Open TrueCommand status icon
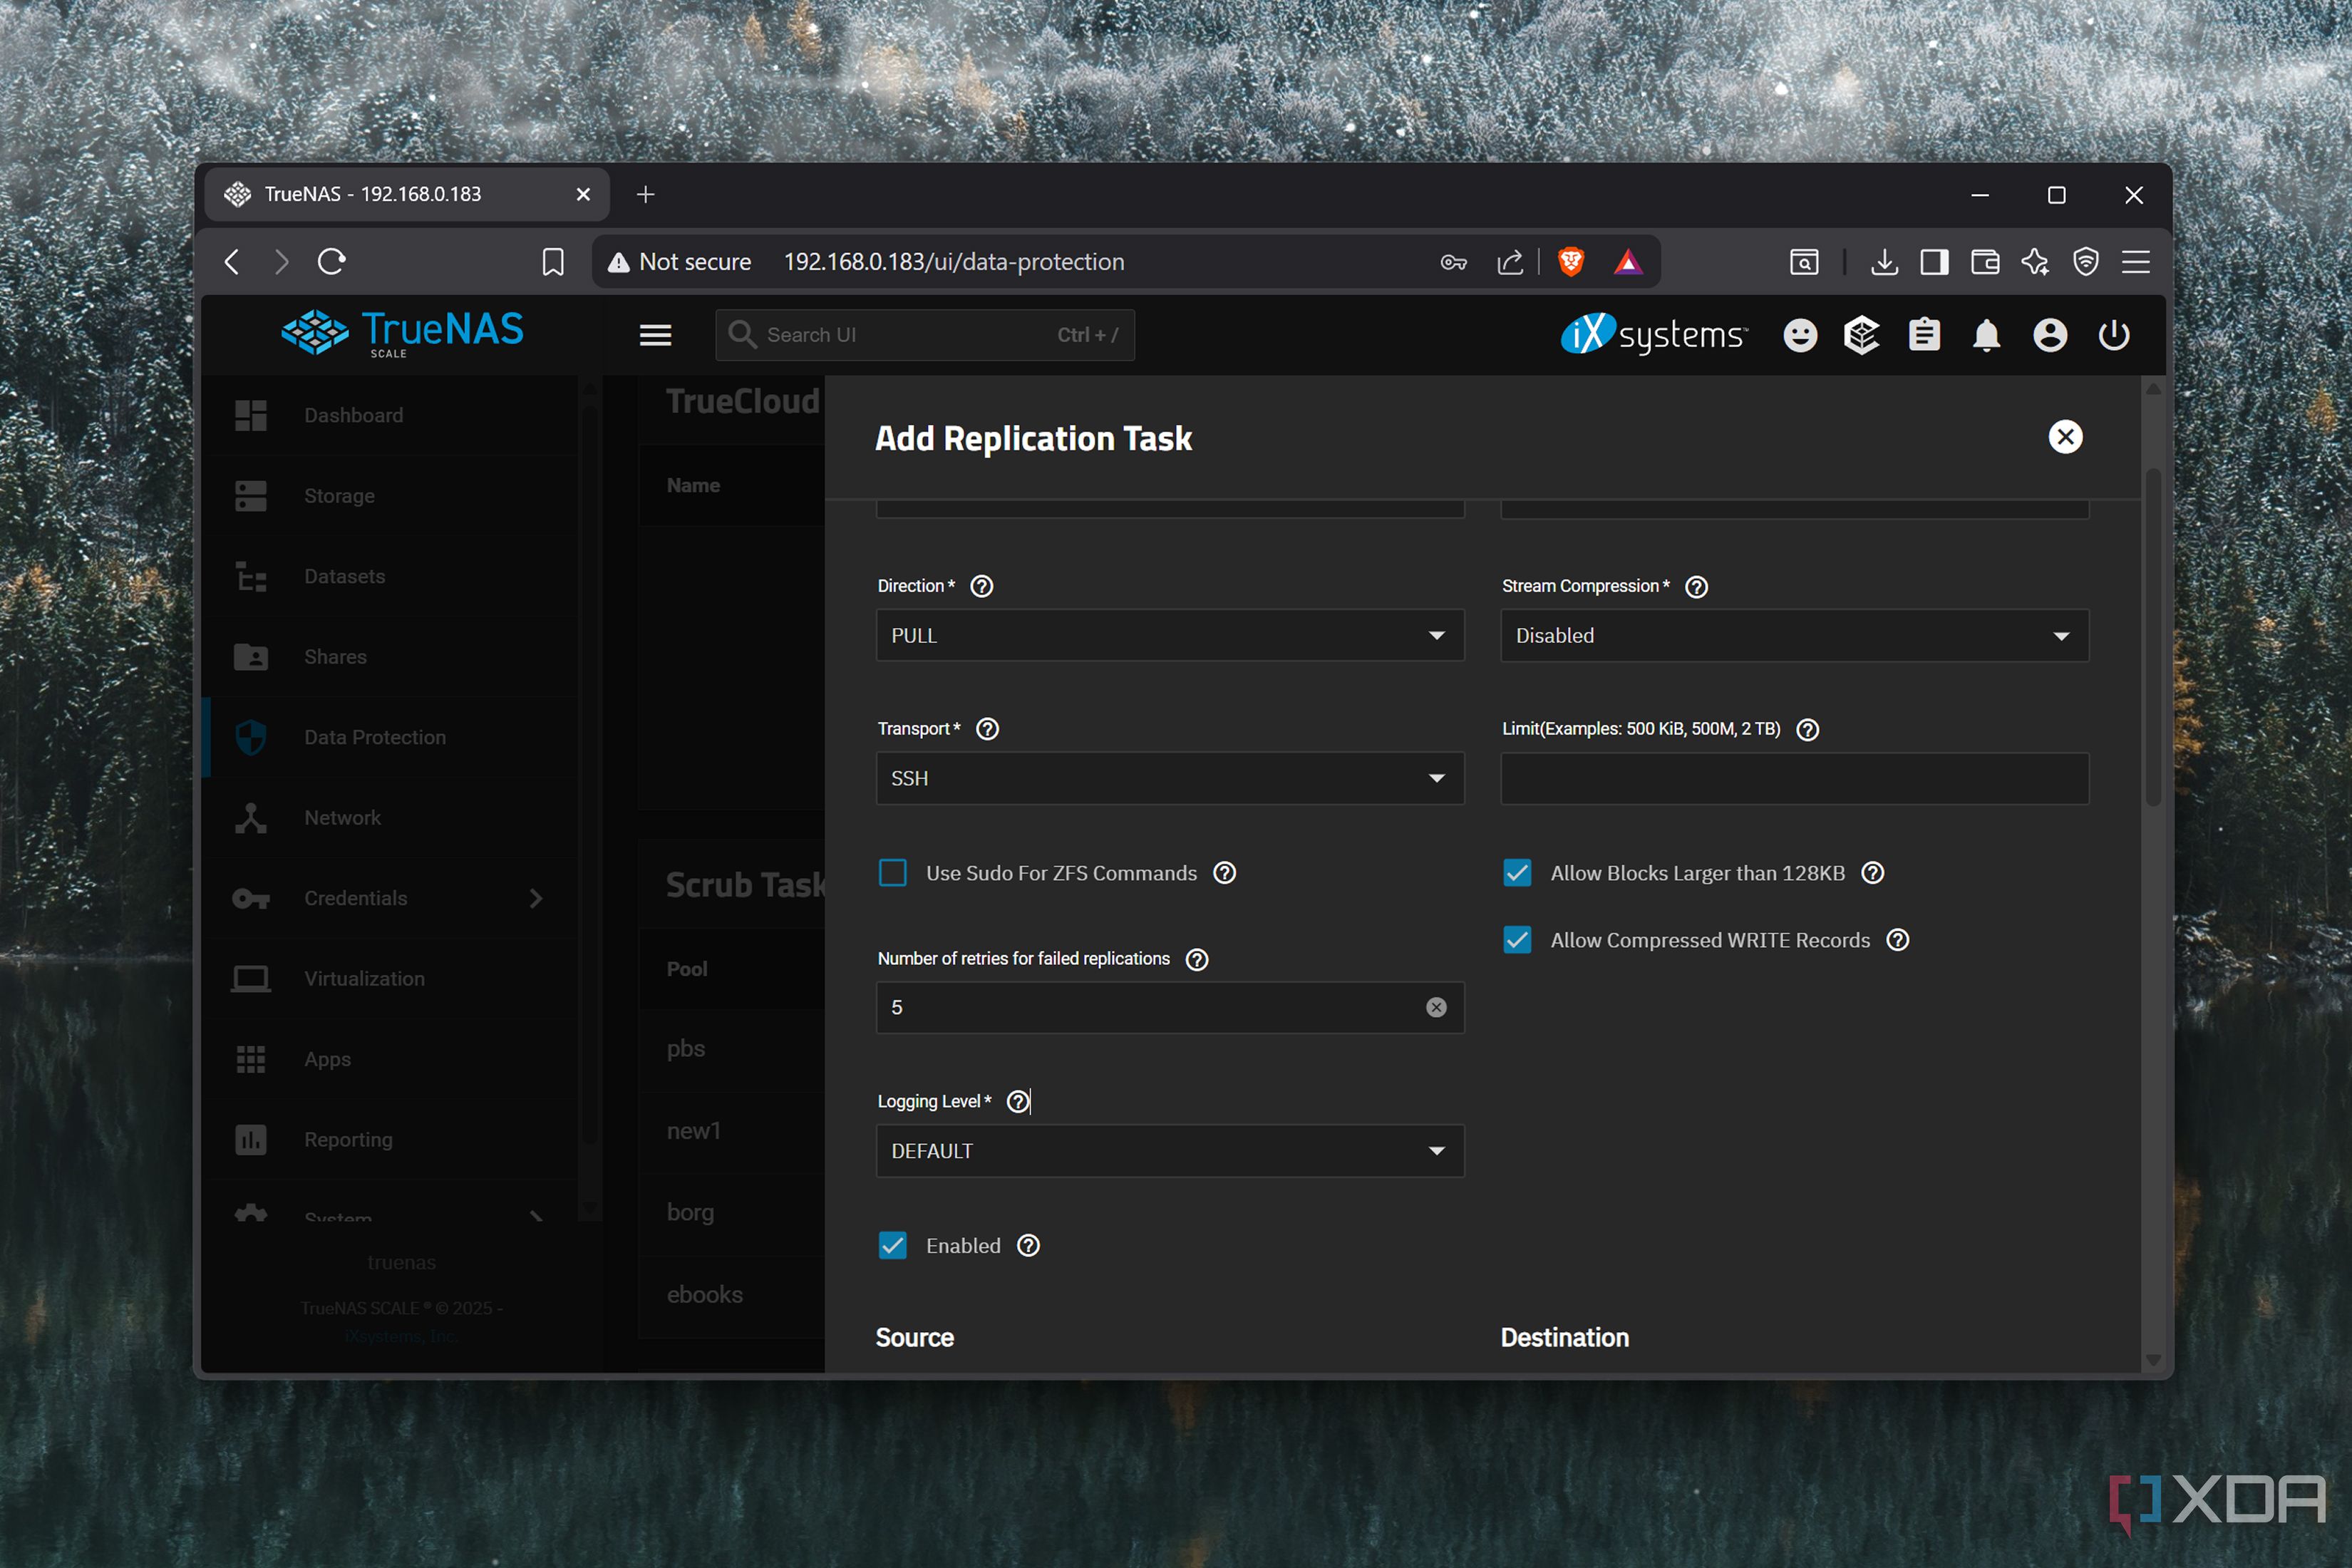 click(x=1861, y=335)
